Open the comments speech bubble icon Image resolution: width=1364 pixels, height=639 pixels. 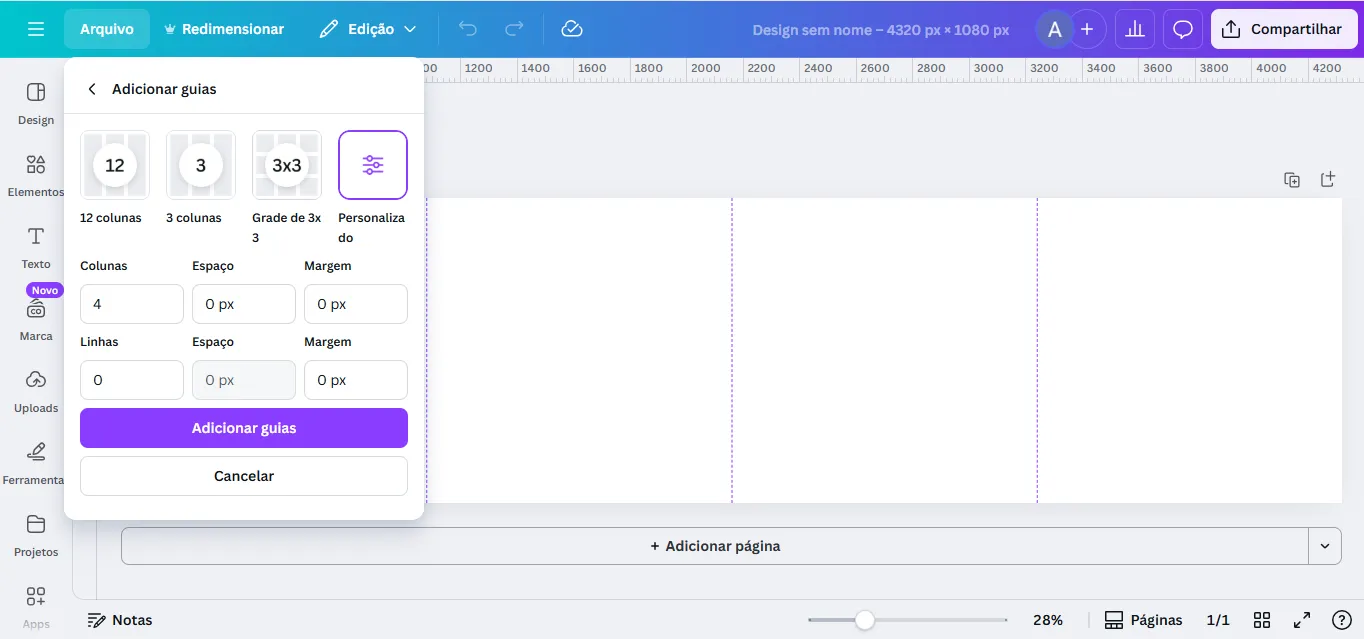(x=1183, y=29)
